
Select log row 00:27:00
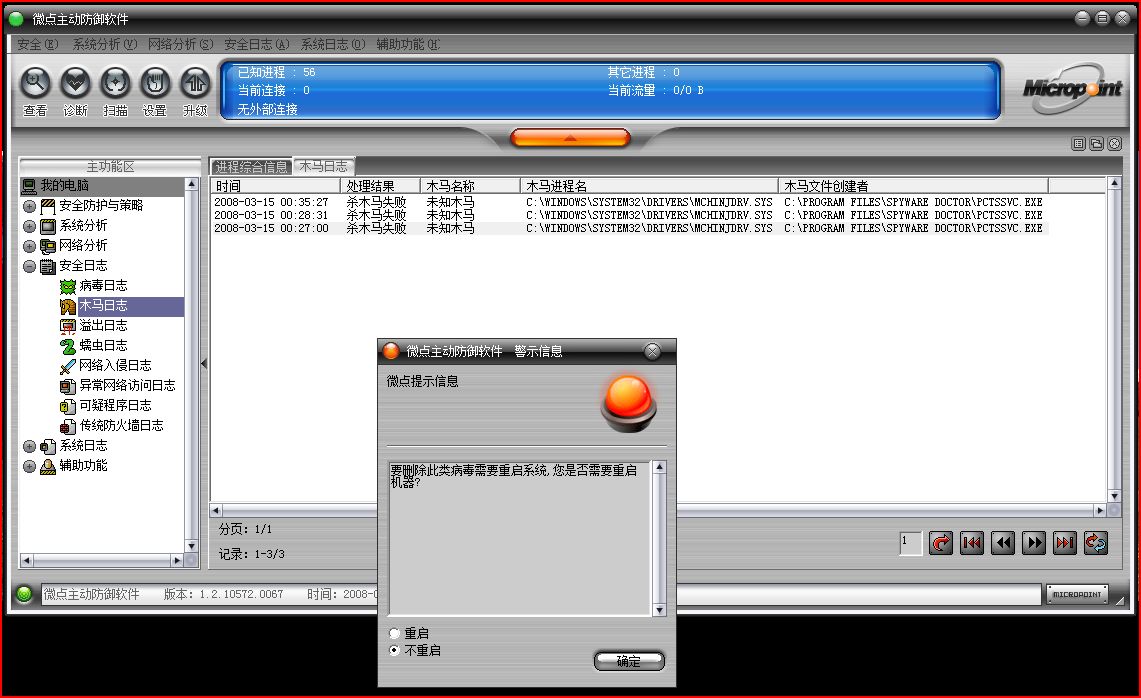[x=629, y=229]
